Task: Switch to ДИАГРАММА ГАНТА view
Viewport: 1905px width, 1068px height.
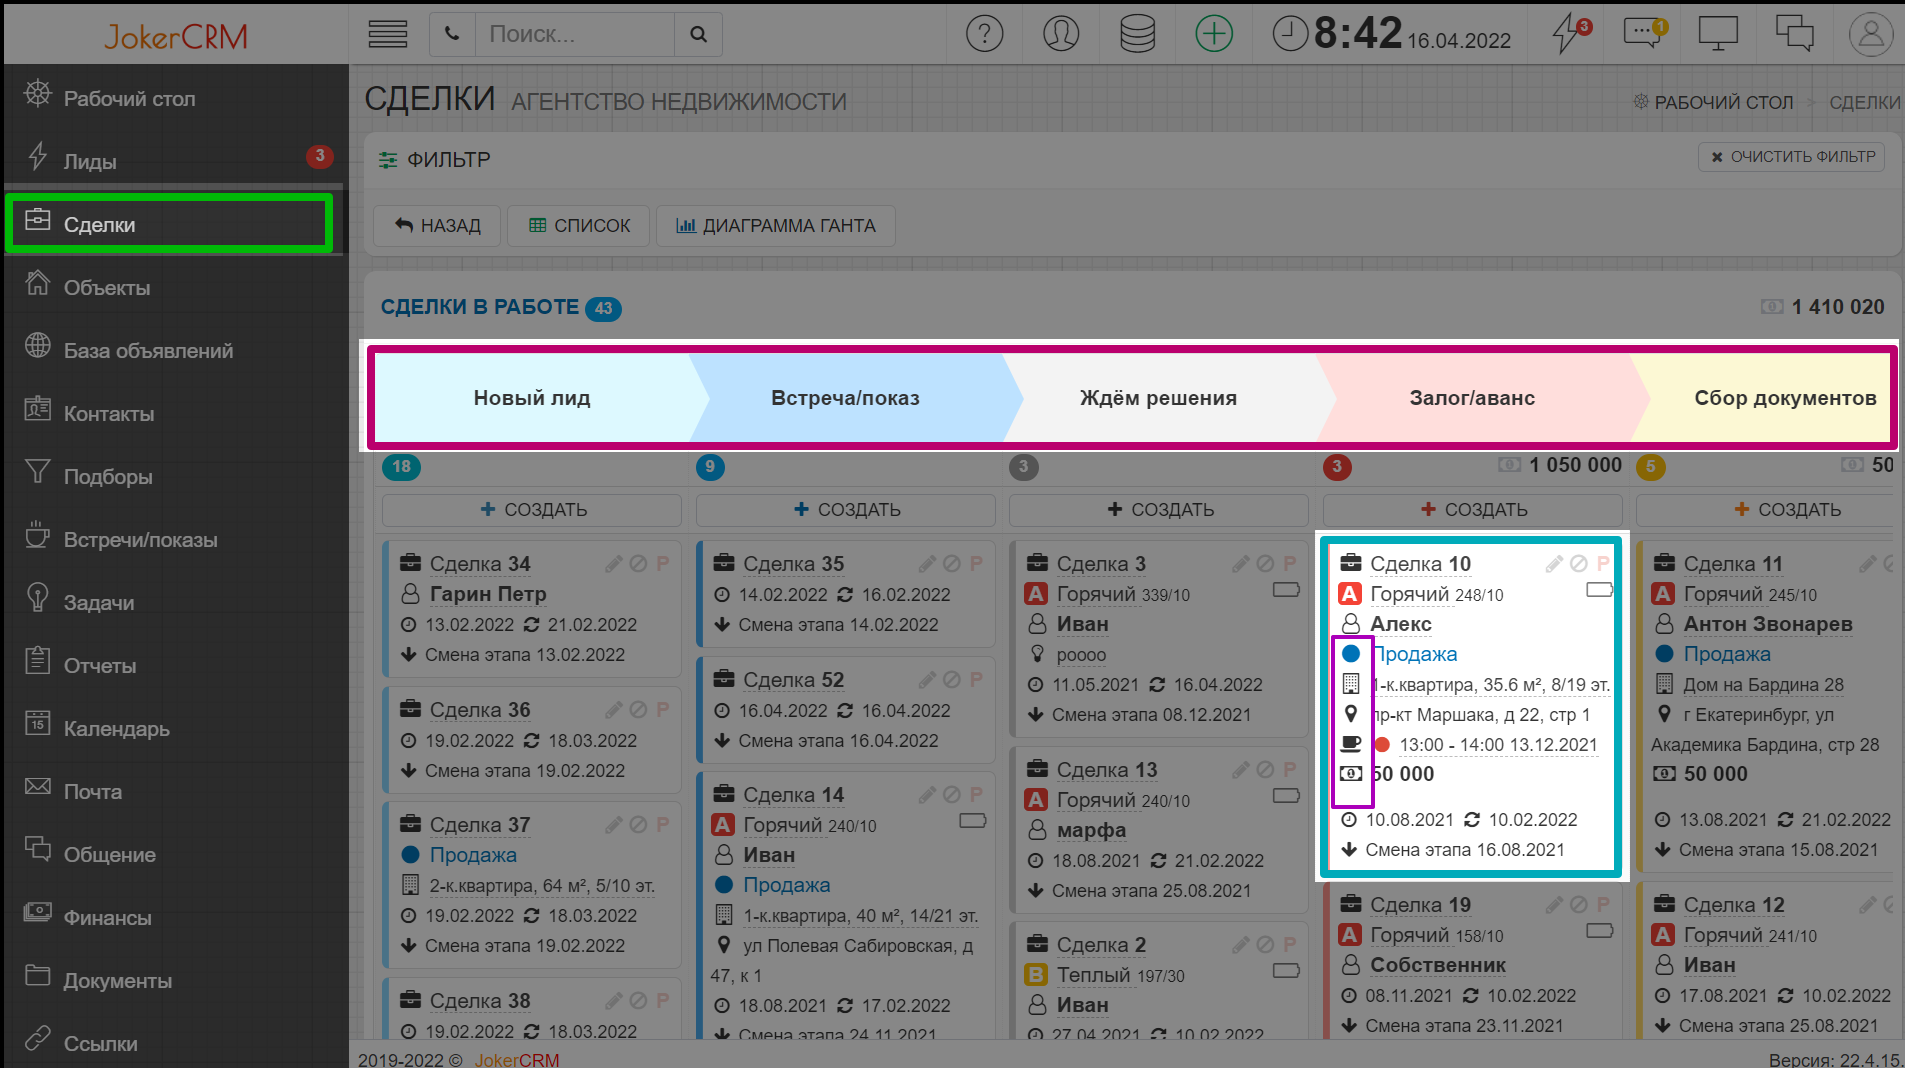Action: (x=775, y=226)
